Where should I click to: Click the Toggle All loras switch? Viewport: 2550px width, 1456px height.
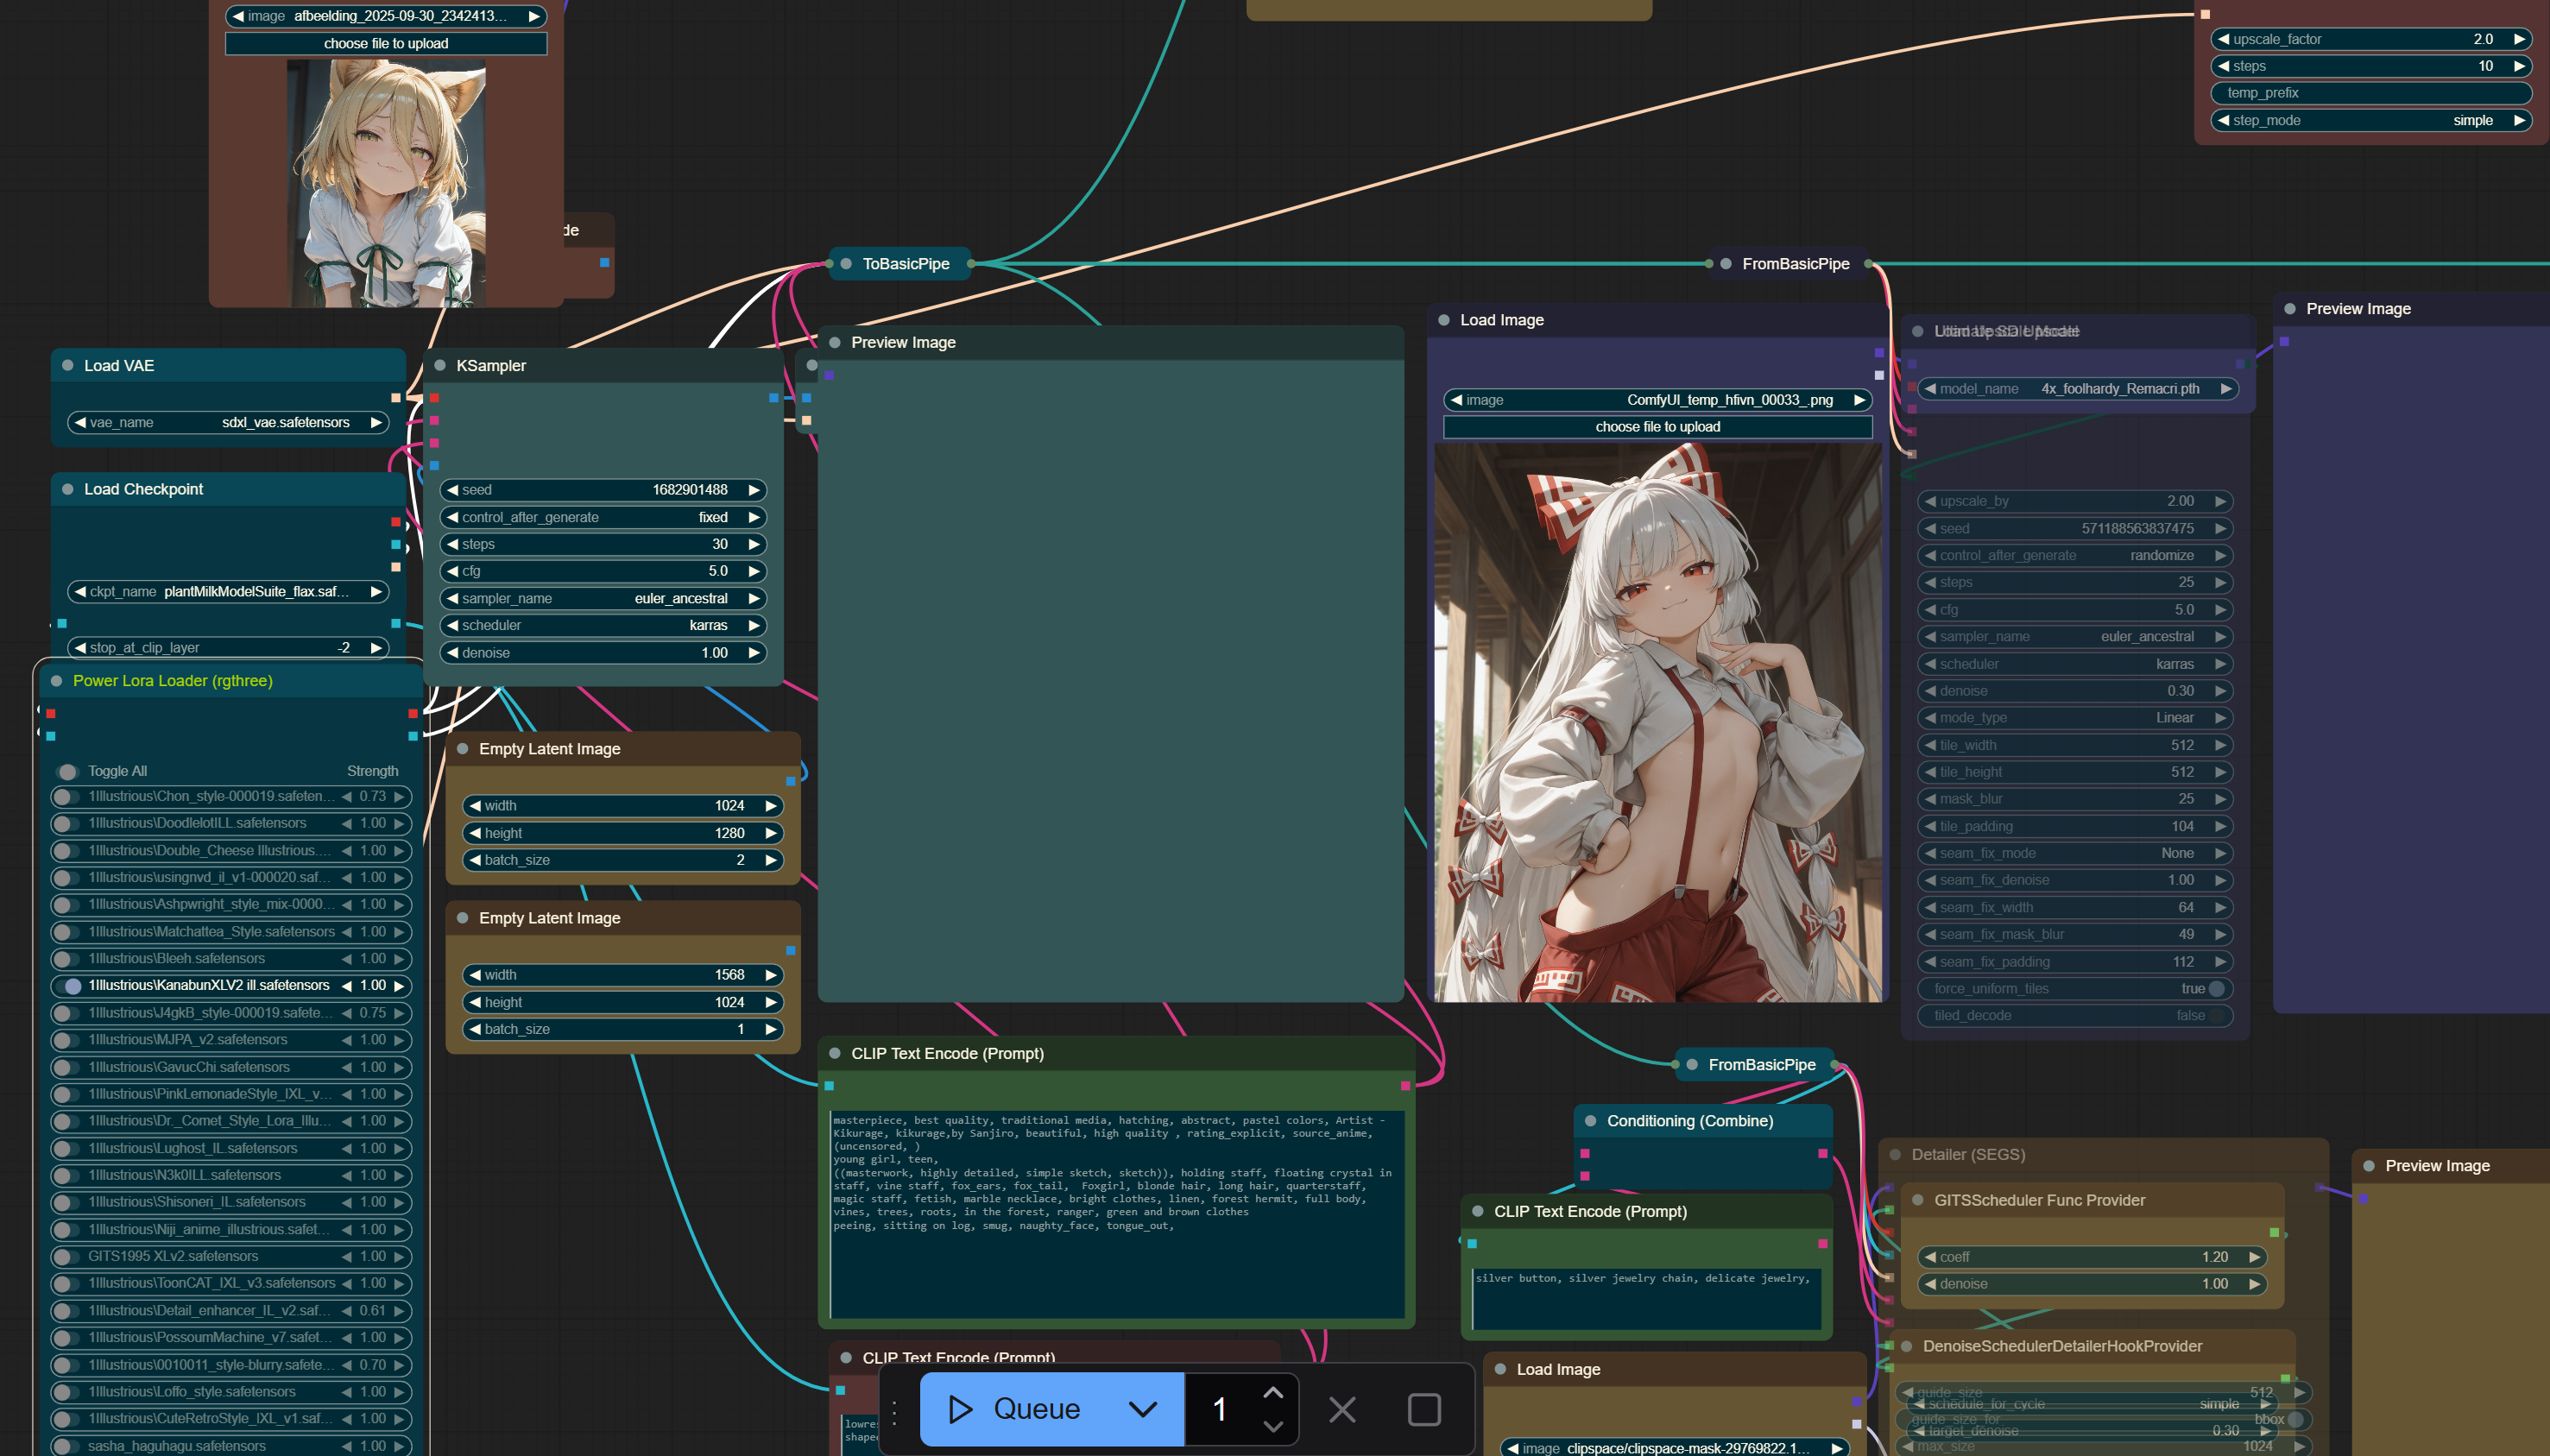[67, 771]
